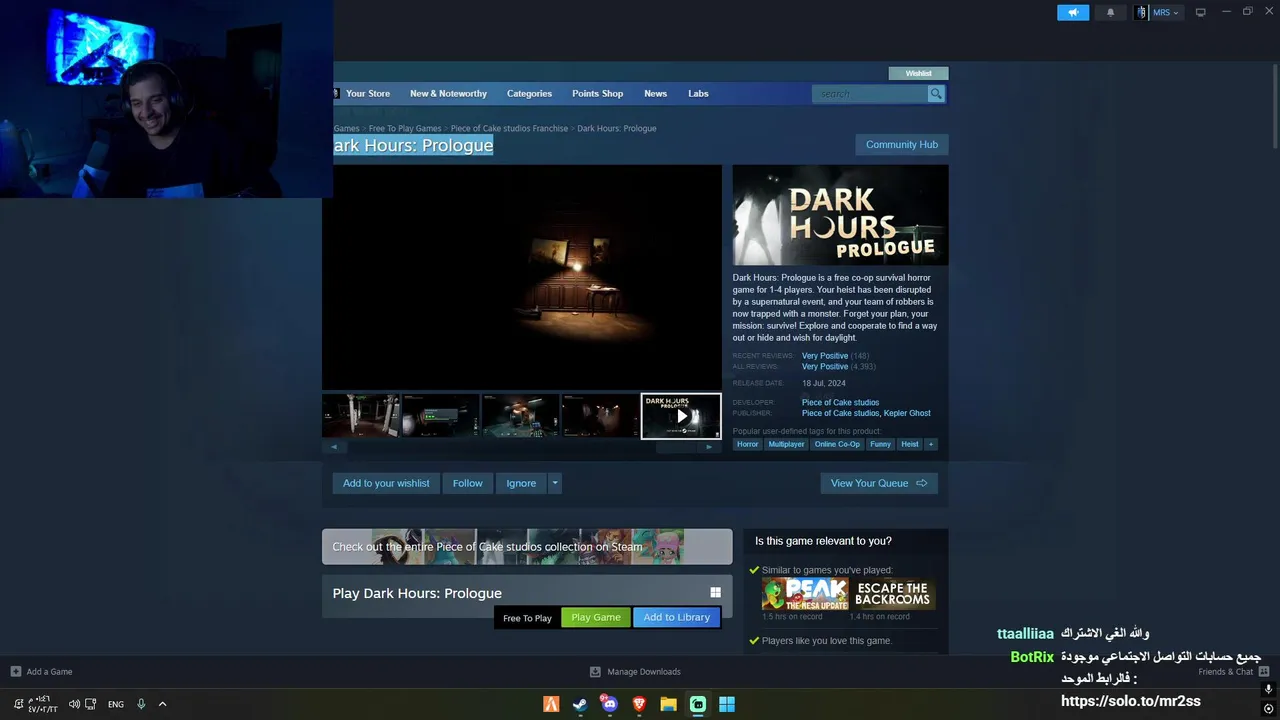Open Friends & Chat
This screenshot has height=720, width=1280.
tap(1234, 672)
